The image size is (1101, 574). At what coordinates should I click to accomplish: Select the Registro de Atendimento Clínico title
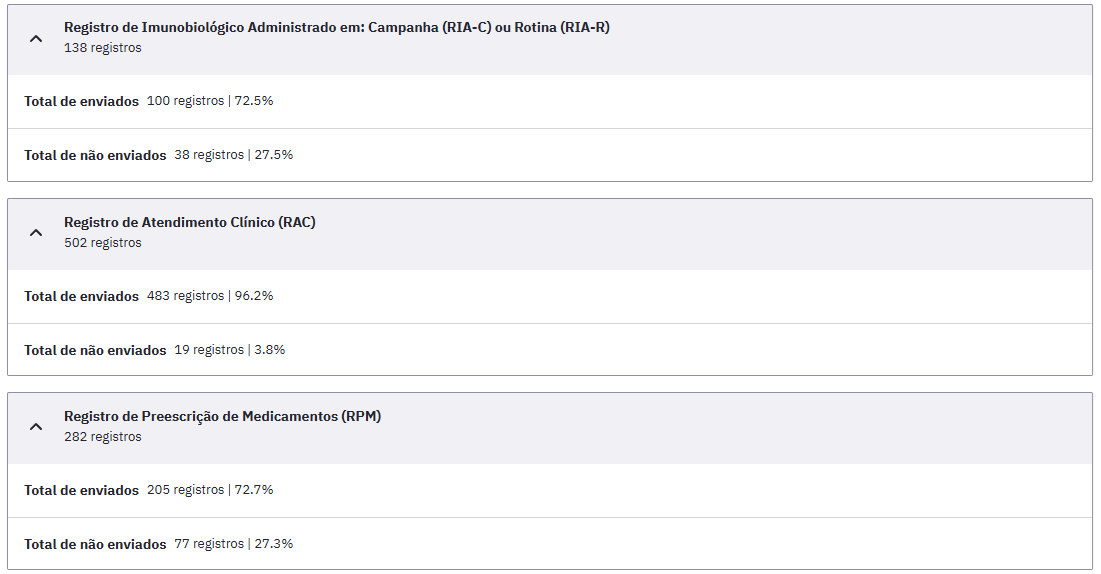pyautogui.click(x=190, y=222)
